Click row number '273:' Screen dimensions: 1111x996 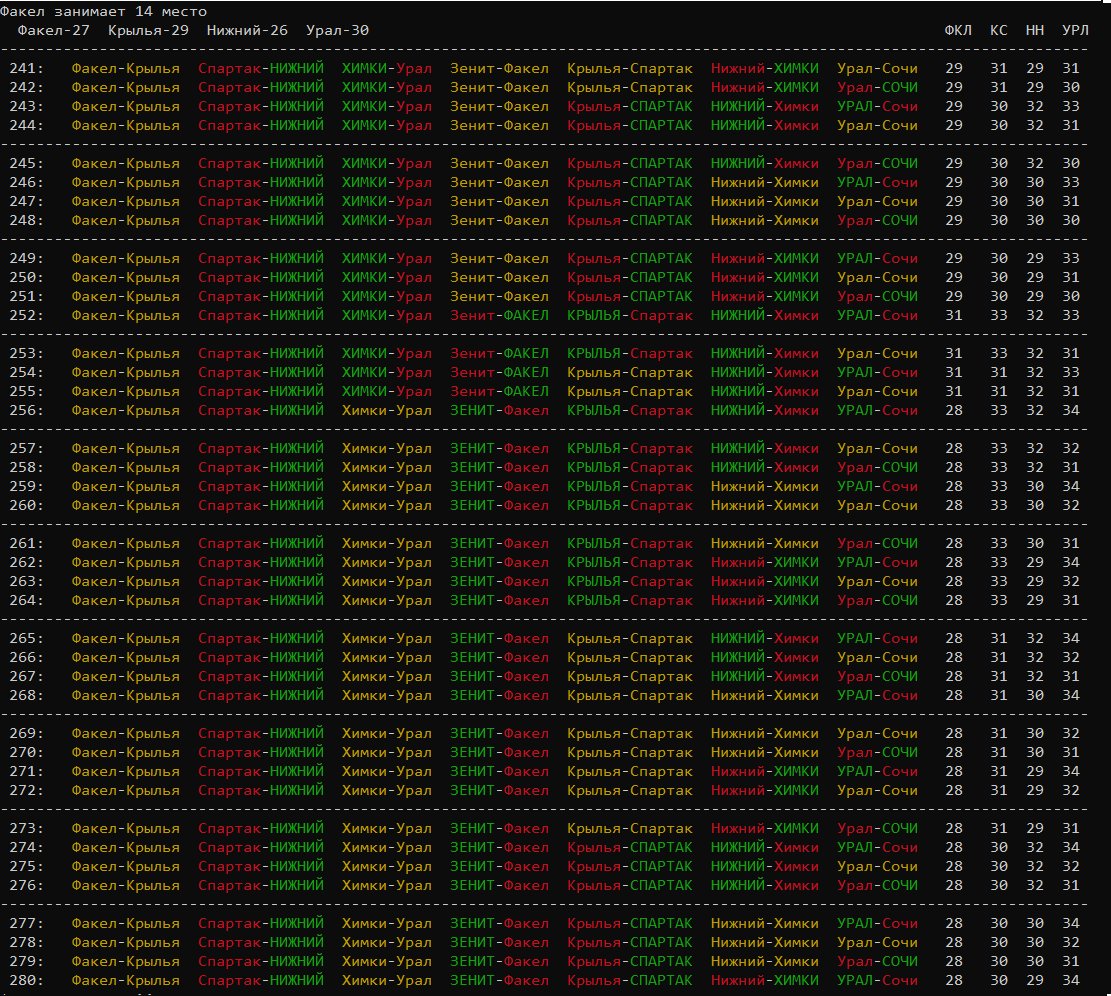[26, 828]
